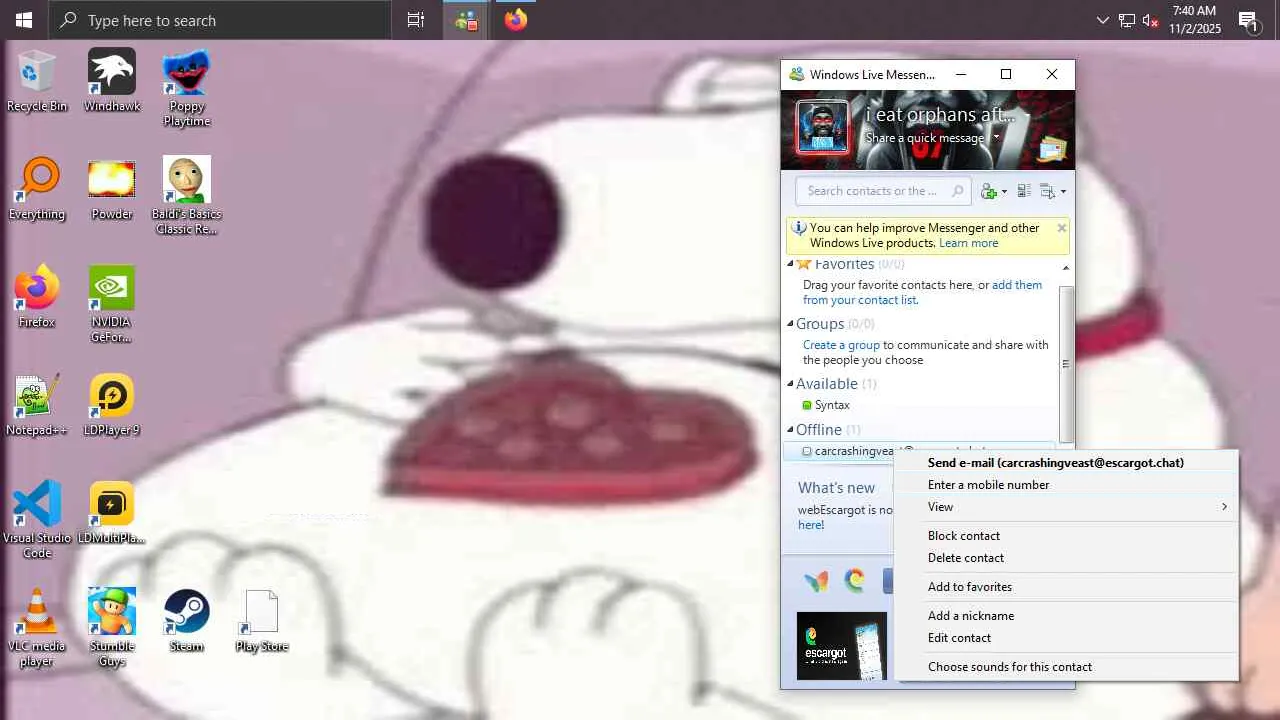Screen dimensions: 1280x720
Task: Select the Stumble Guys desktop shortcut
Action: 112,628
